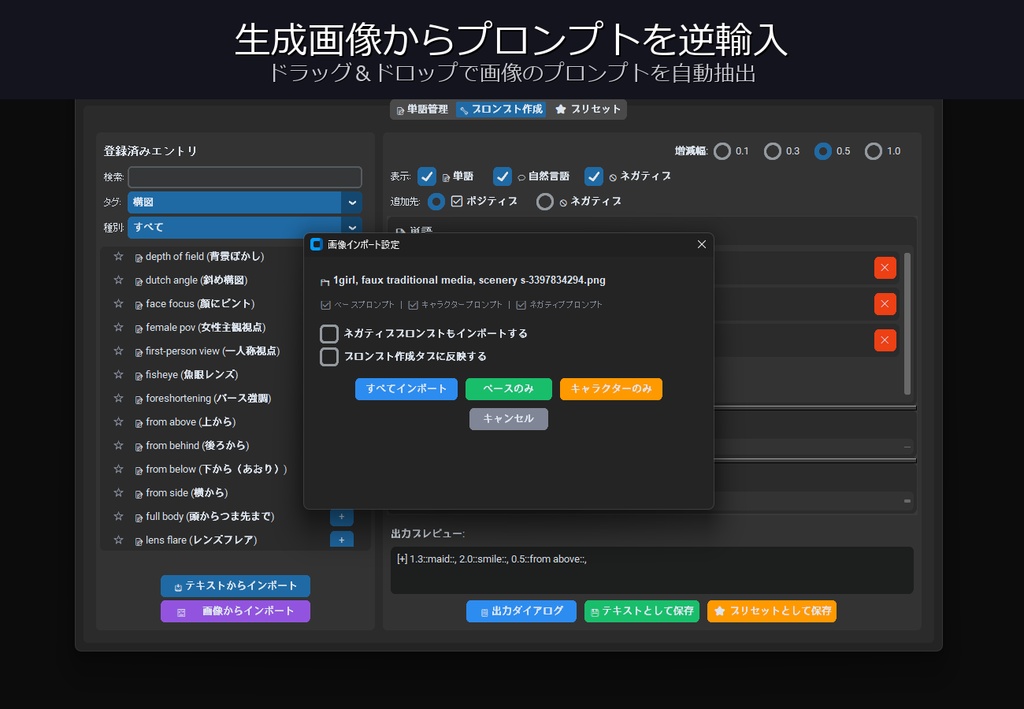This screenshot has width=1024, height=709.
Task: Click the star icon on the プリセット tab
Action: [x=561, y=109]
